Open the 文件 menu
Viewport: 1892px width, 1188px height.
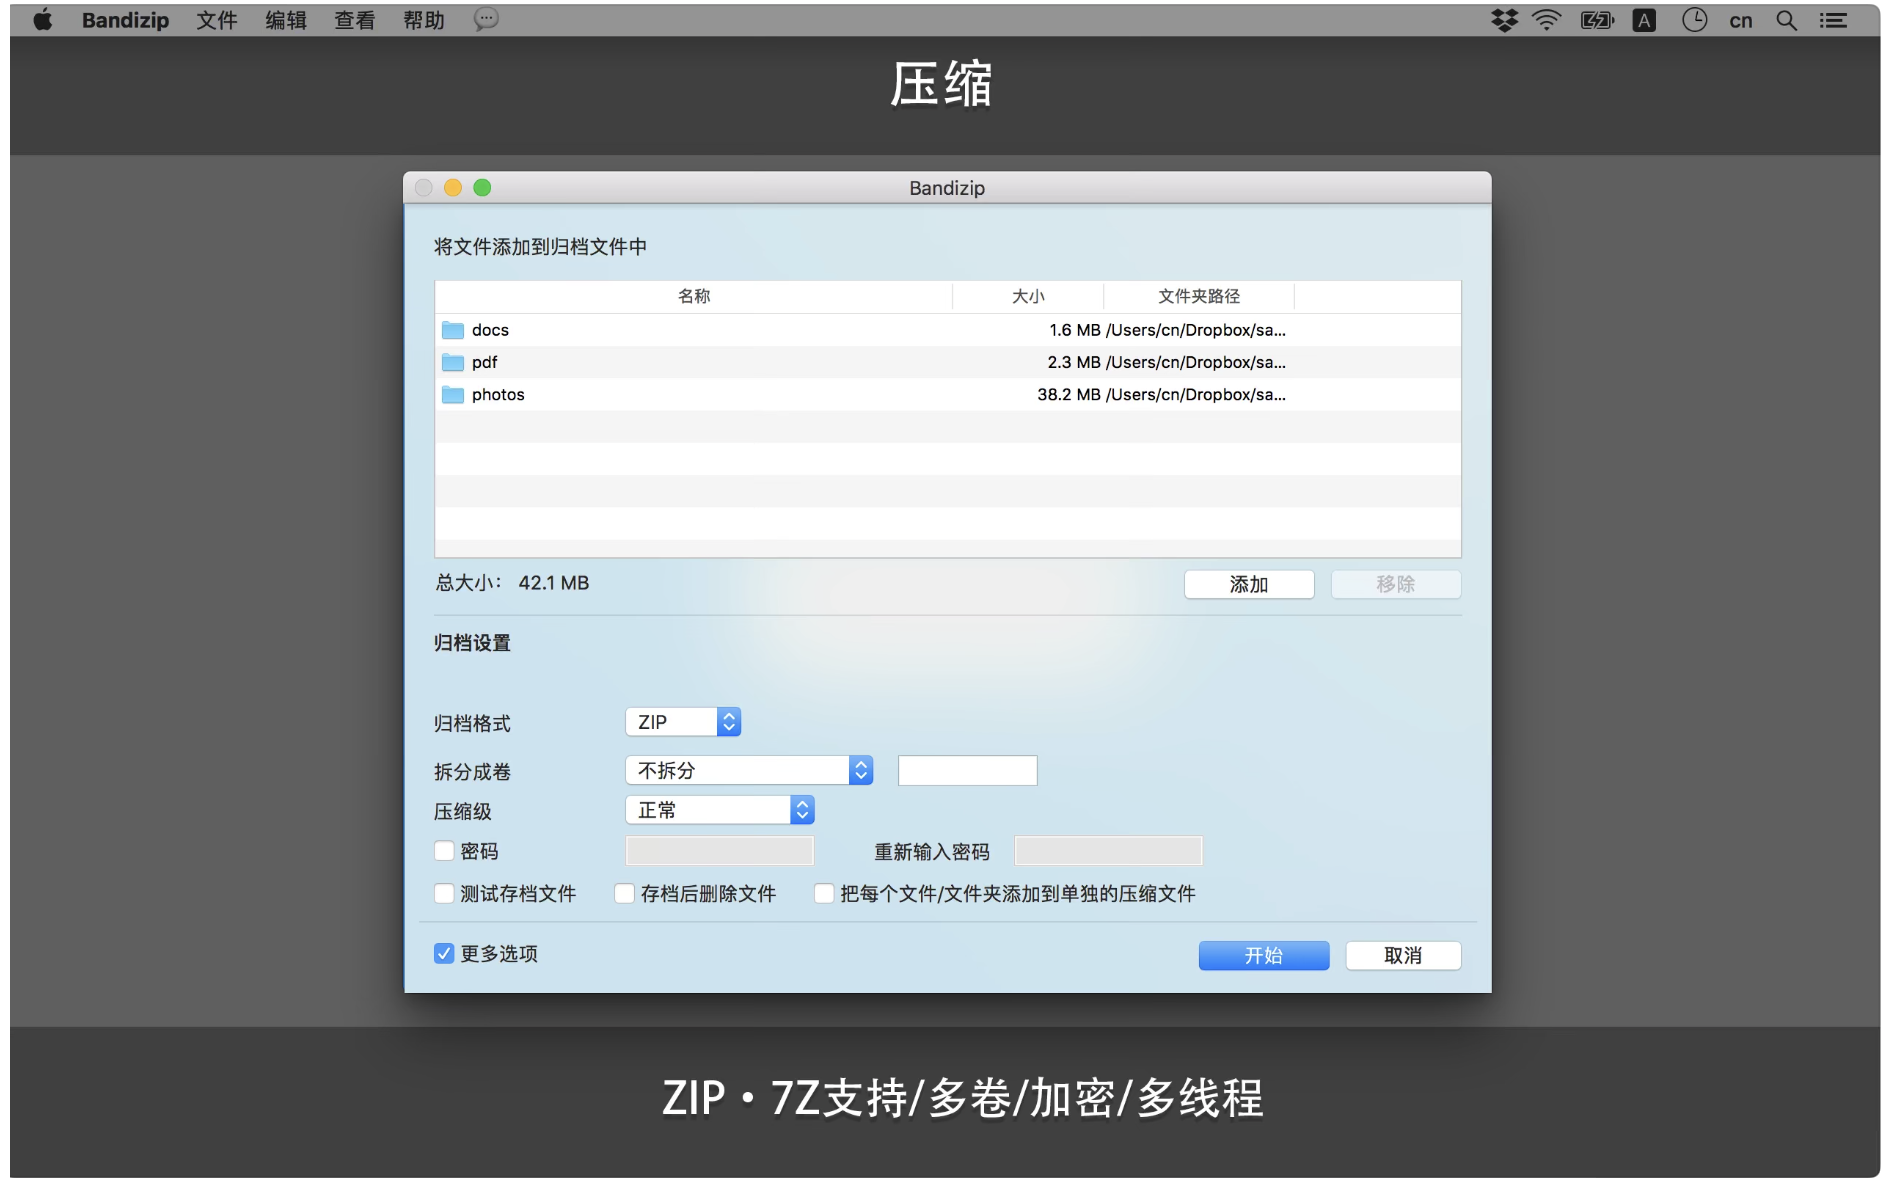pos(216,20)
